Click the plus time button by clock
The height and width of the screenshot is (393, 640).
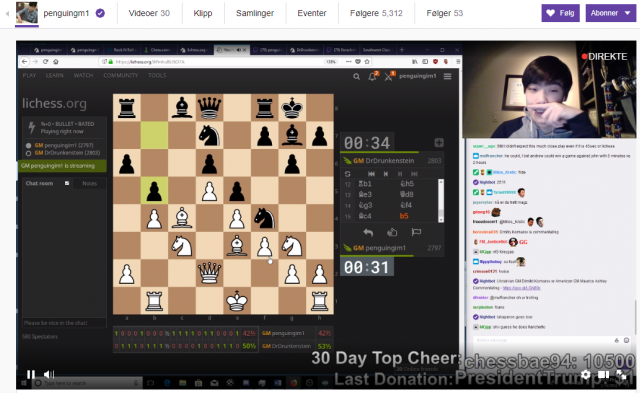[x=439, y=142]
